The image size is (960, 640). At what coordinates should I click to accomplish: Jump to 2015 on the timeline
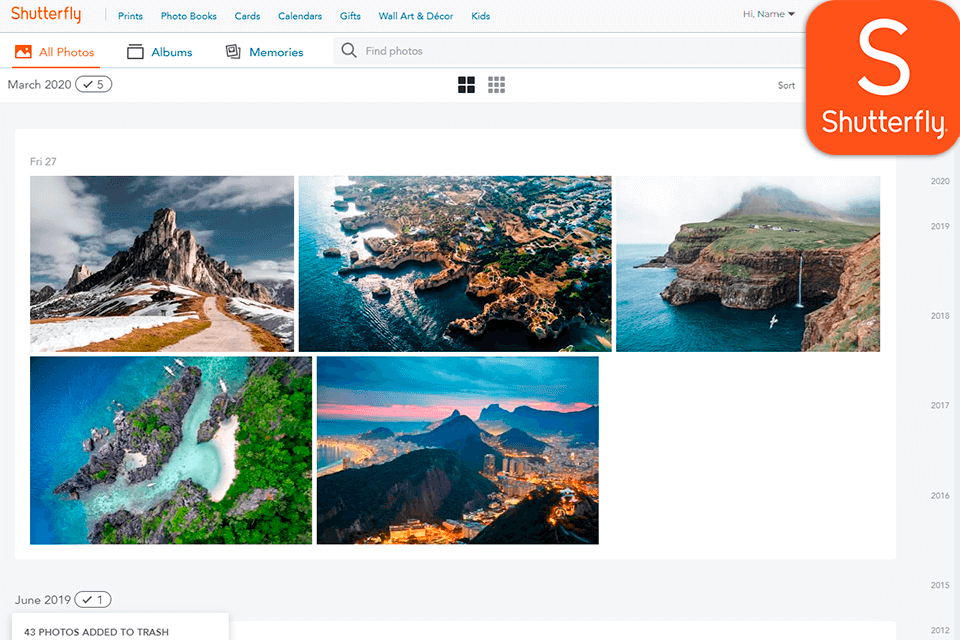[940, 585]
